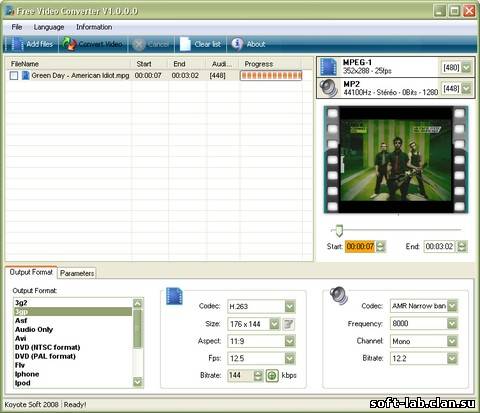Adjust the video Bitrate 144 spinner
Screen dimensions: 480x413
[x=258, y=376]
